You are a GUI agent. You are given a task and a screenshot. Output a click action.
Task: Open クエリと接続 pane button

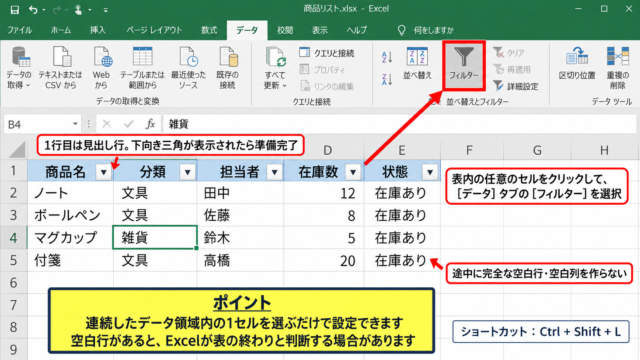pos(327,53)
